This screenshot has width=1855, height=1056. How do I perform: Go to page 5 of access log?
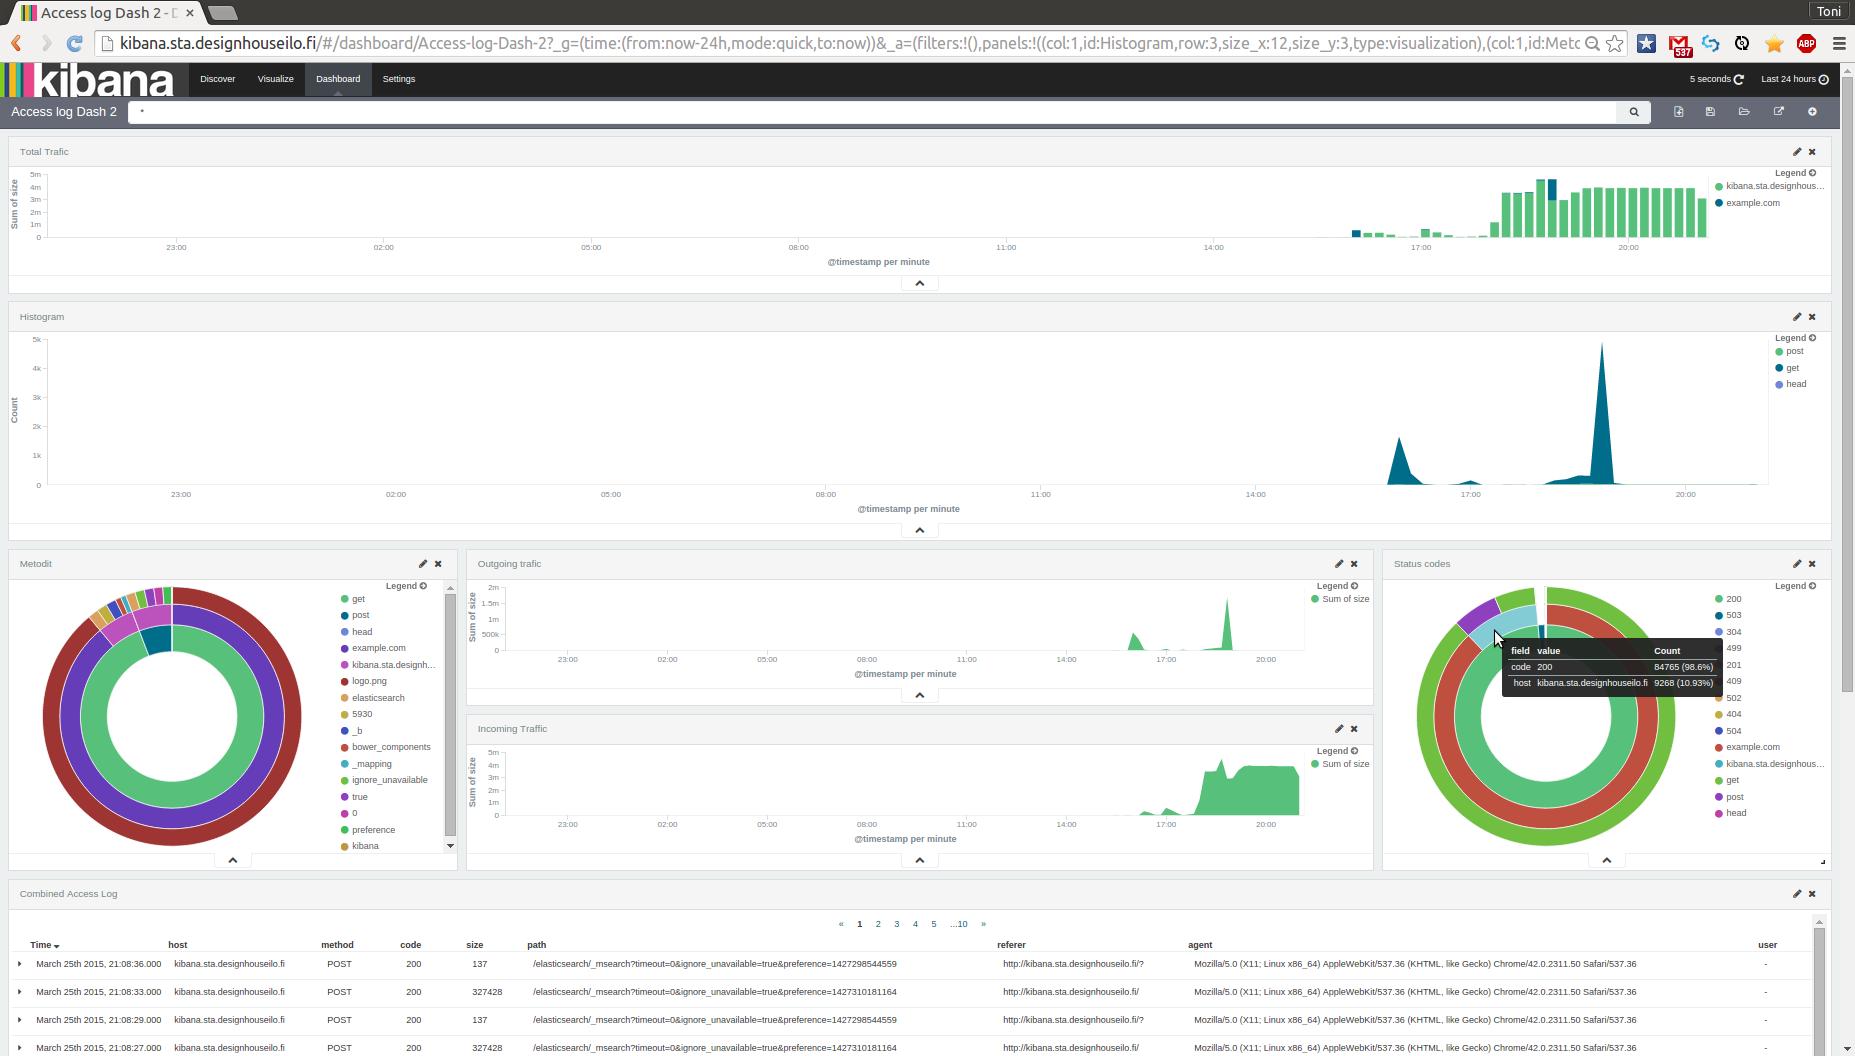pos(934,924)
